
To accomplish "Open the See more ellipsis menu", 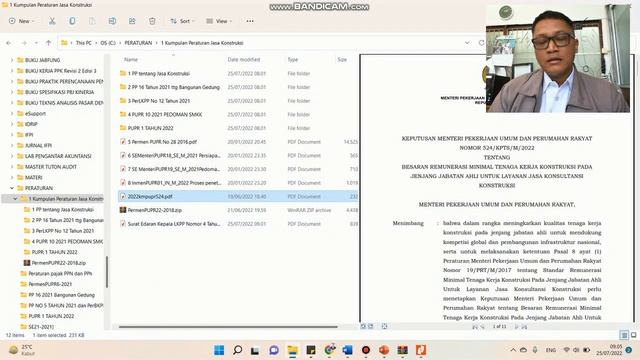I will pos(250,21).
